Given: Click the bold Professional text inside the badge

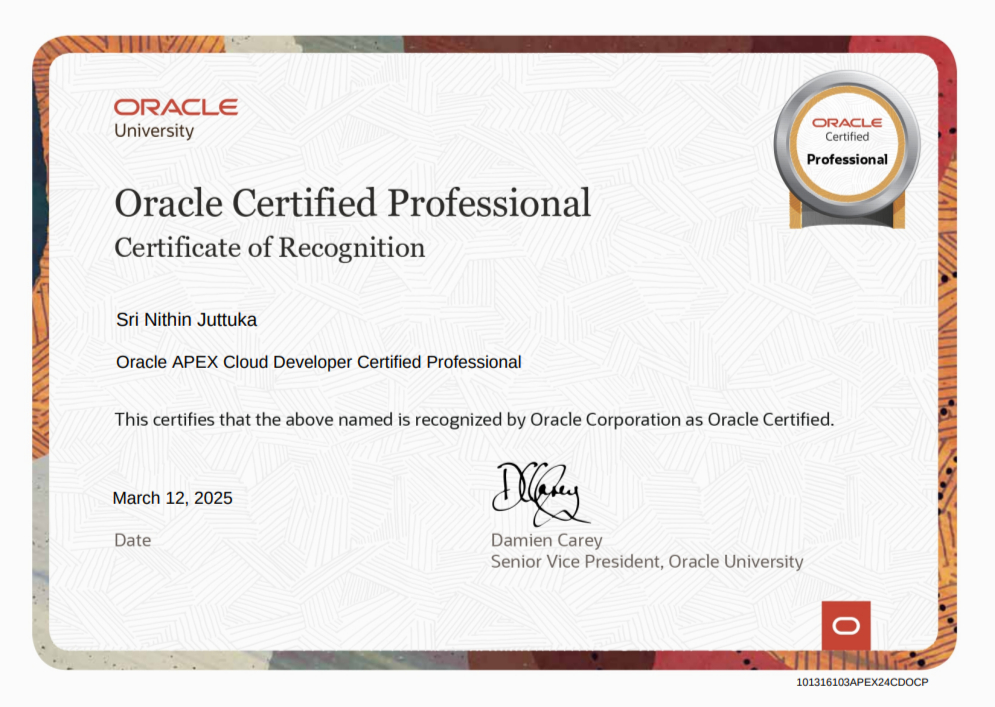Looking at the screenshot, I should pyautogui.click(x=846, y=159).
